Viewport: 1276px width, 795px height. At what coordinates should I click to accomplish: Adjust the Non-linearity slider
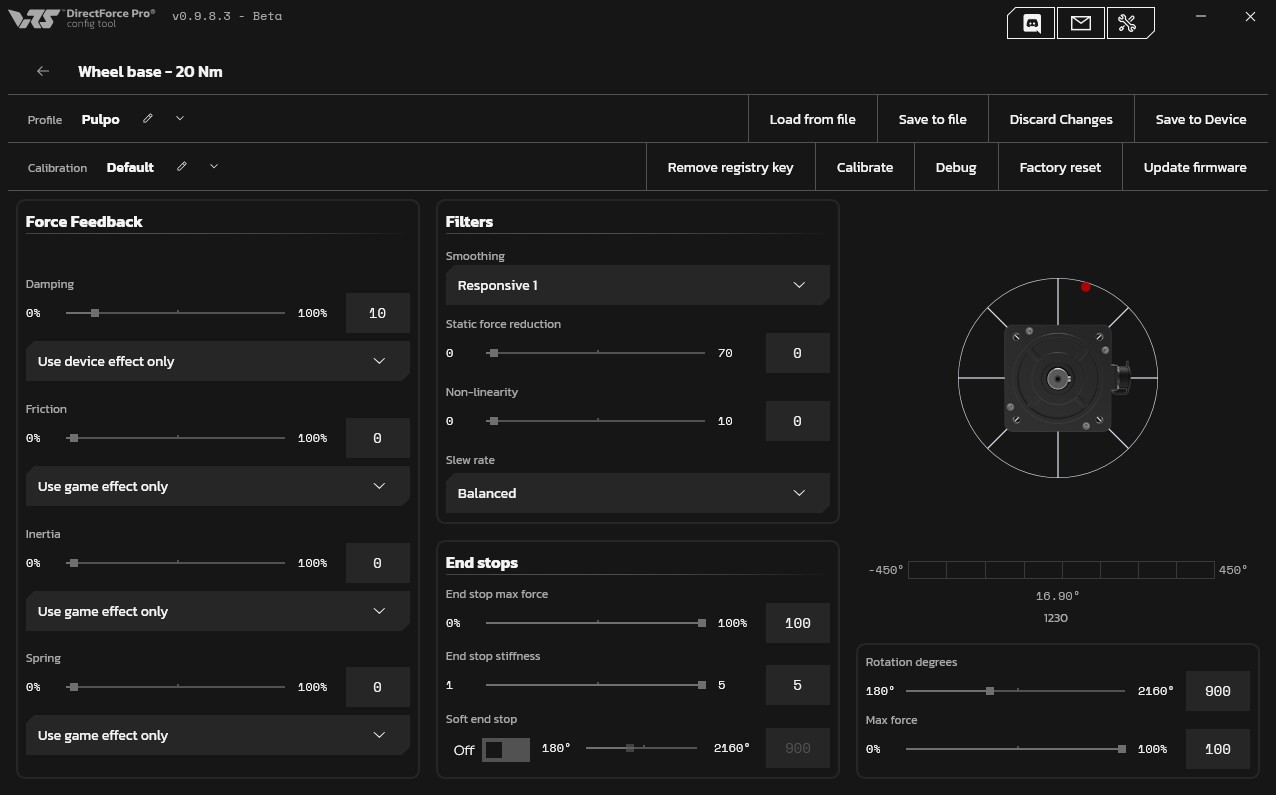pyautogui.click(x=596, y=421)
